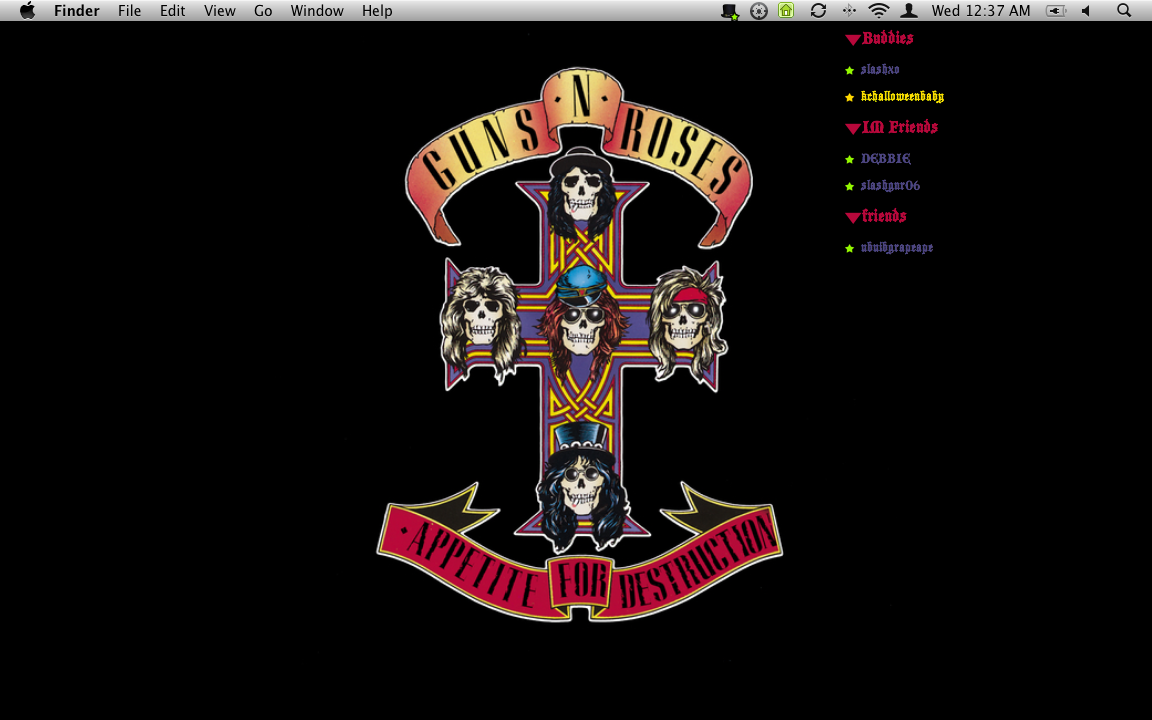The width and height of the screenshot is (1152, 720).
Task: Open the Wi-Fi status menu
Action: (879, 10)
